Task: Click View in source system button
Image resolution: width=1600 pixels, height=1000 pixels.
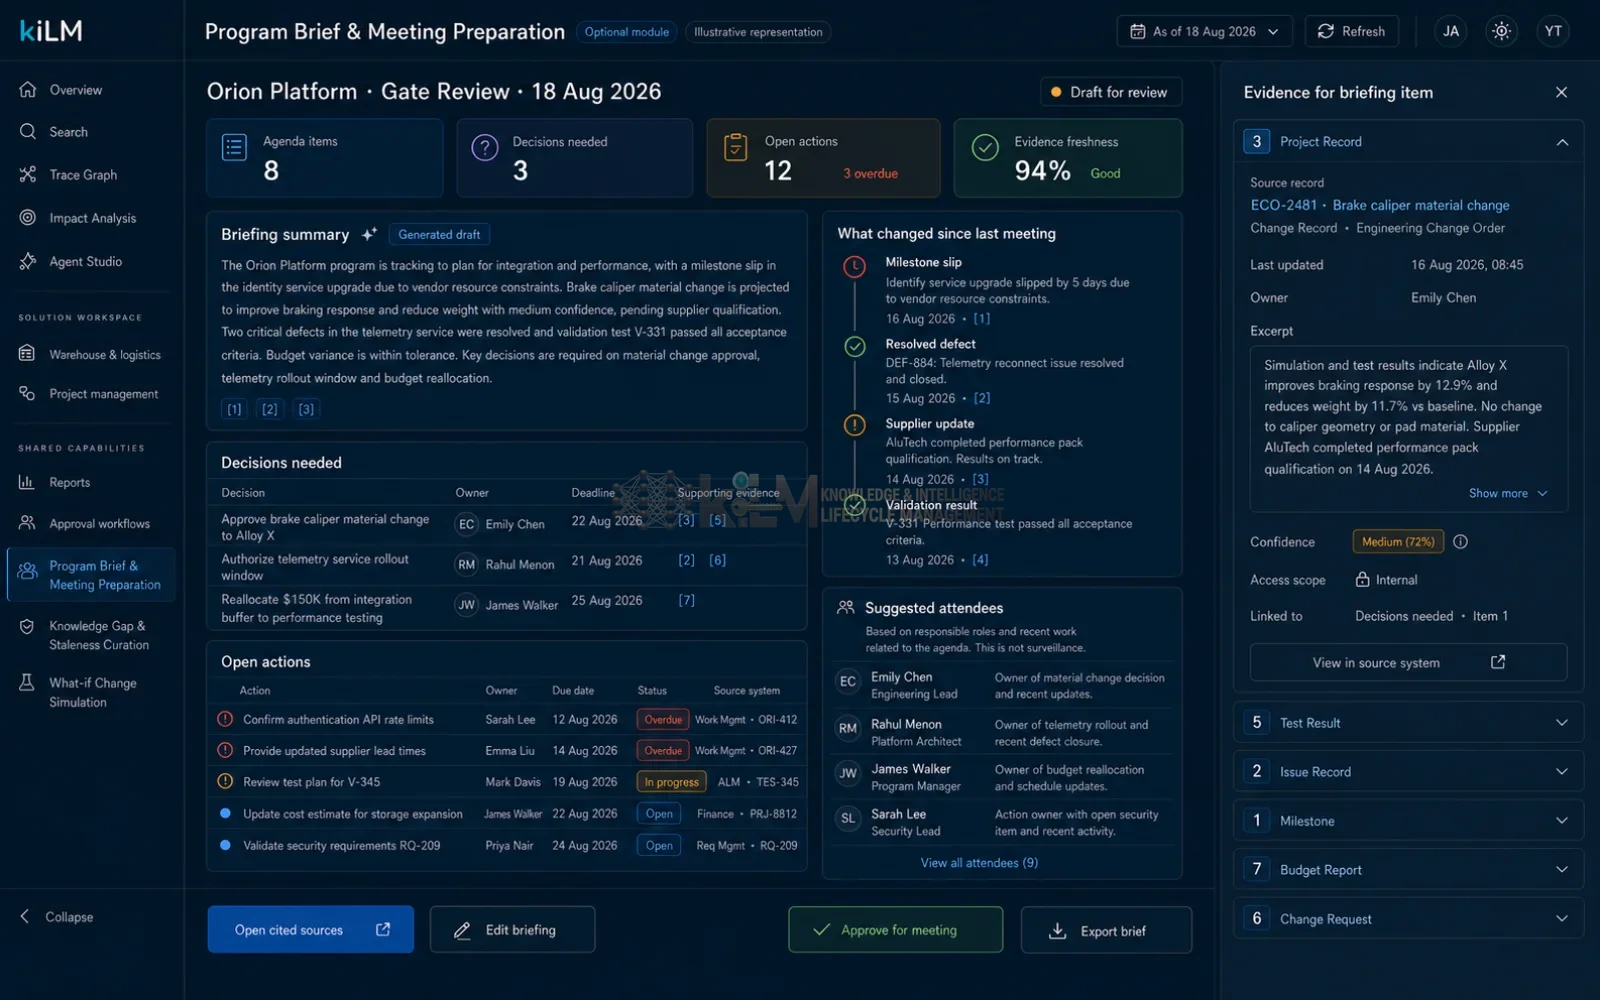Action: coord(1408,663)
